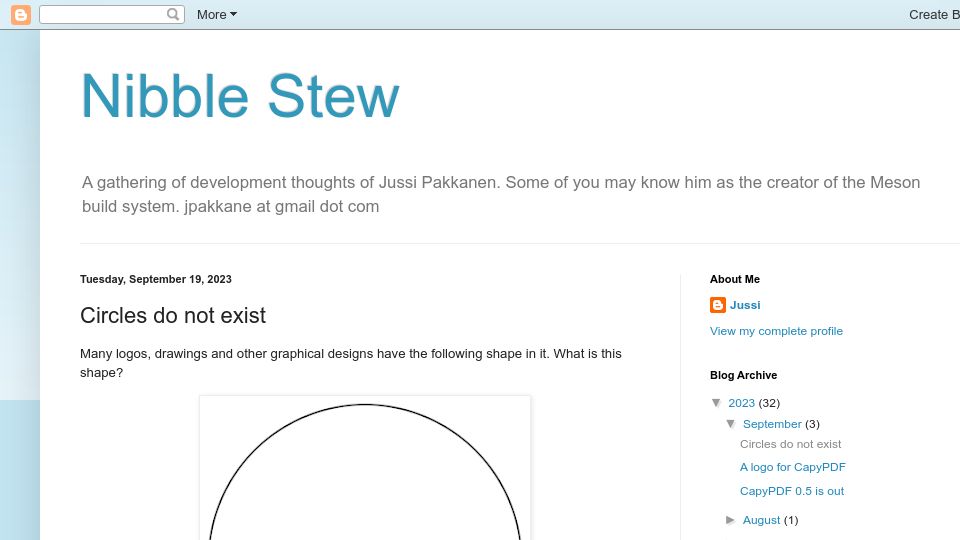Screen dimensions: 960x540
Task: Click the Blogger profile icon beside Jussi
Action: click(718, 305)
